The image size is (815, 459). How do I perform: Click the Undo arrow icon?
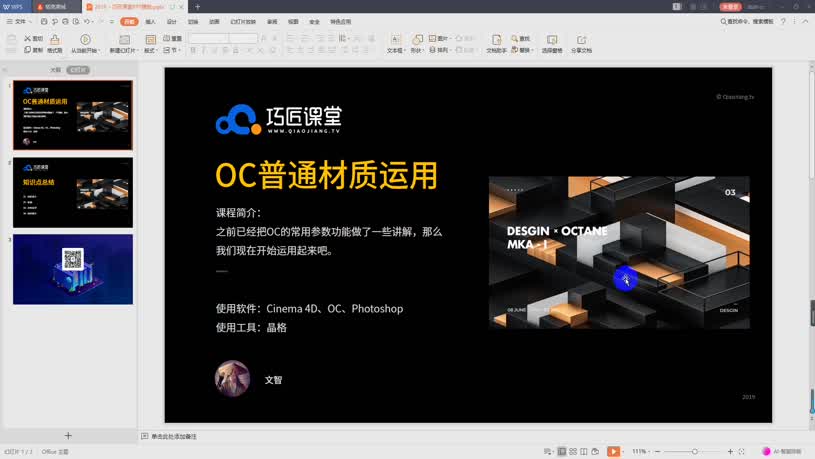87,22
